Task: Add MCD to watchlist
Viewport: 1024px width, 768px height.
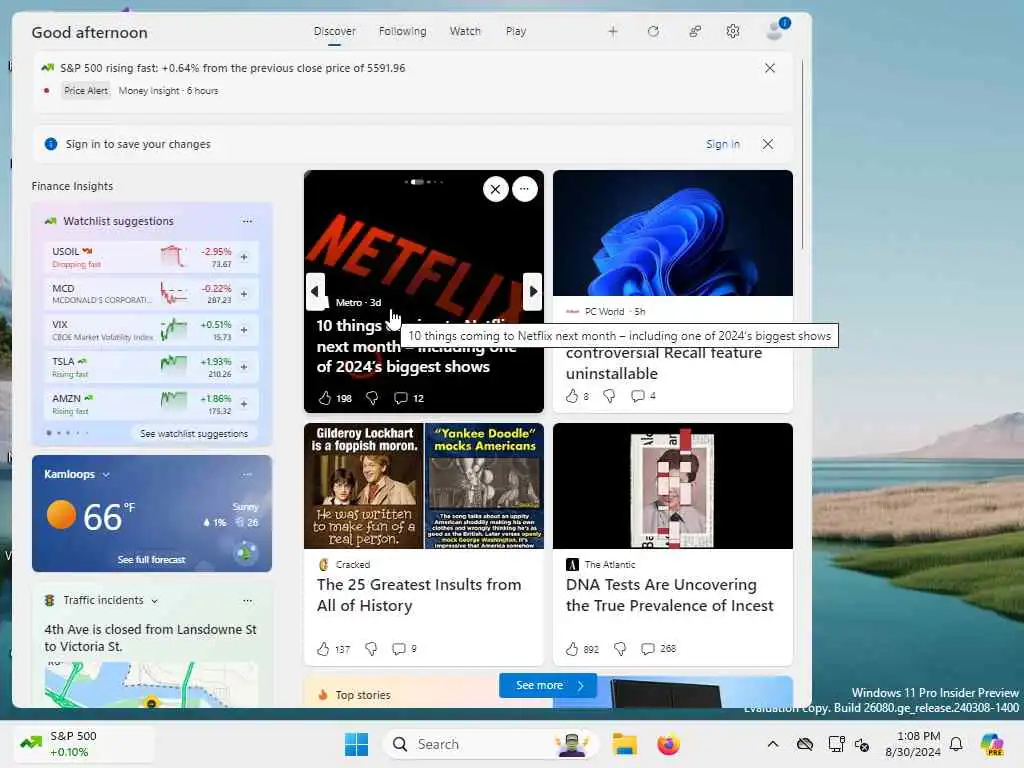Action: [244, 294]
